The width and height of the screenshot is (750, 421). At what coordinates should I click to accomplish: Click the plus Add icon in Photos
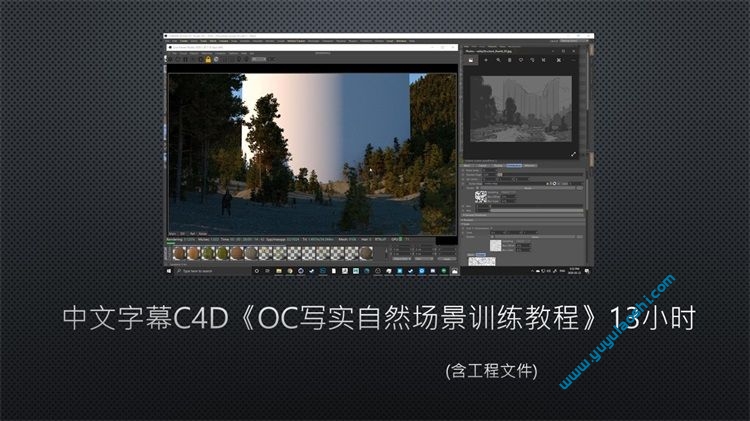pyautogui.click(x=486, y=60)
